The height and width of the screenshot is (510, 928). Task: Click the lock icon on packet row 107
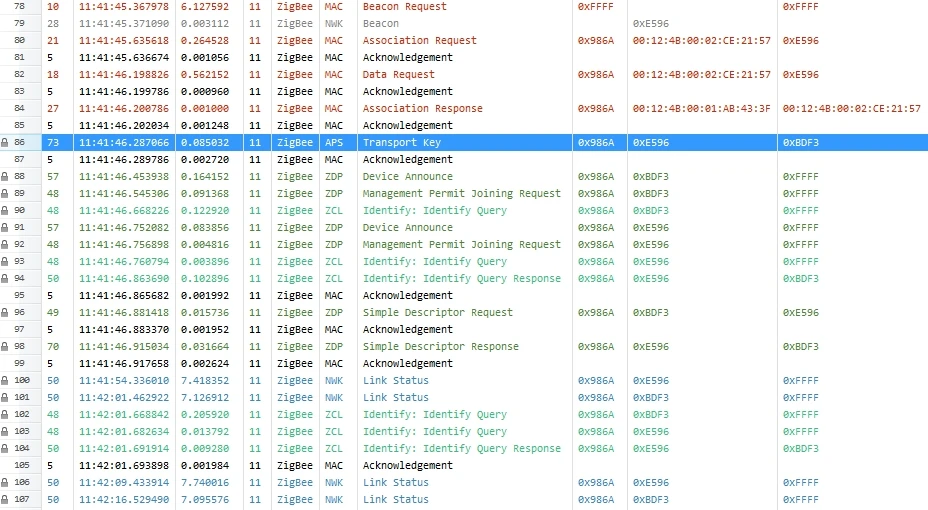coord(5,500)
